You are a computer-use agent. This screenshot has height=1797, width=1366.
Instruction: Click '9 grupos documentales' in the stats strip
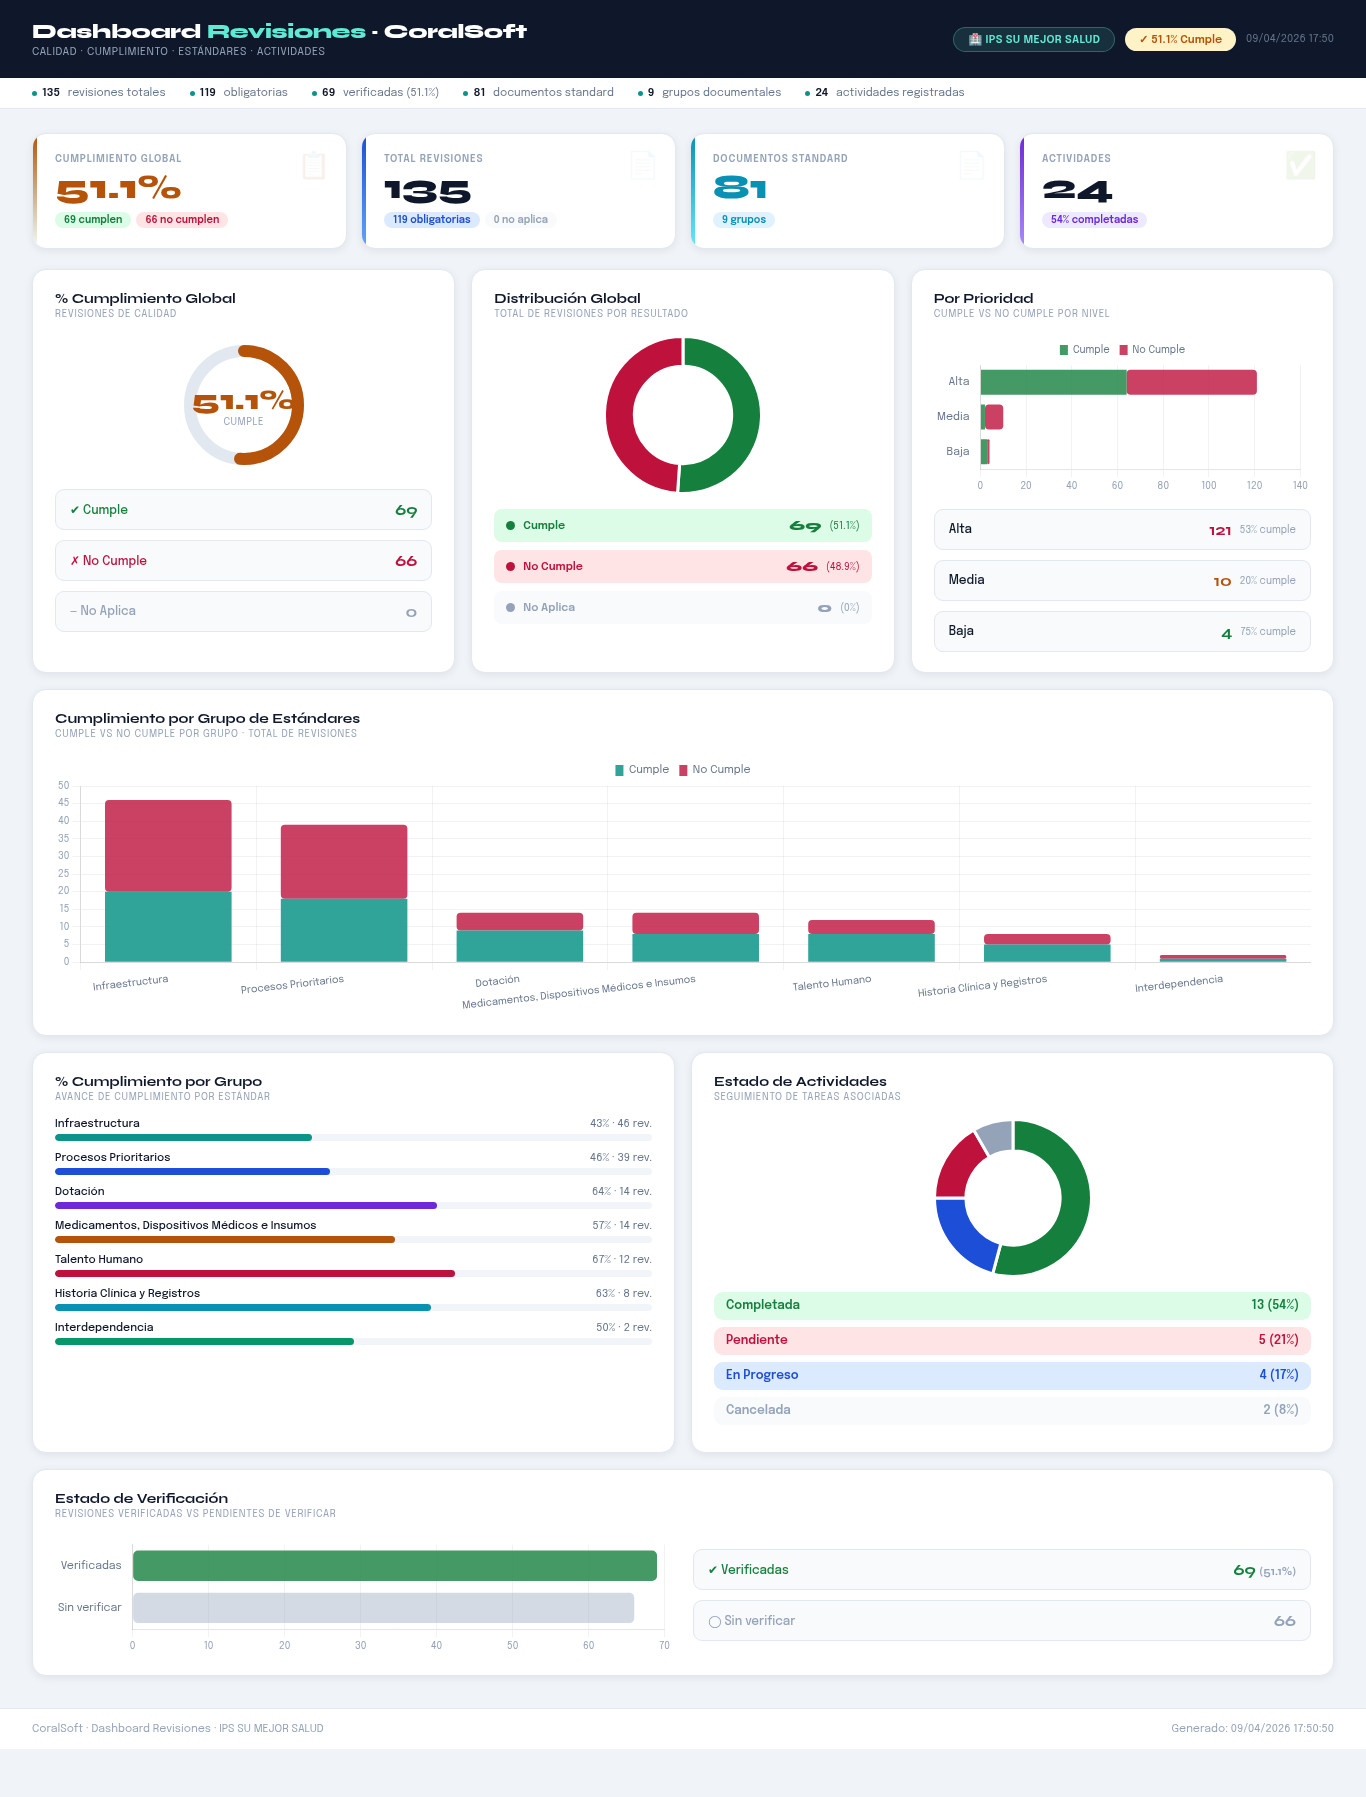pos(710,92)
